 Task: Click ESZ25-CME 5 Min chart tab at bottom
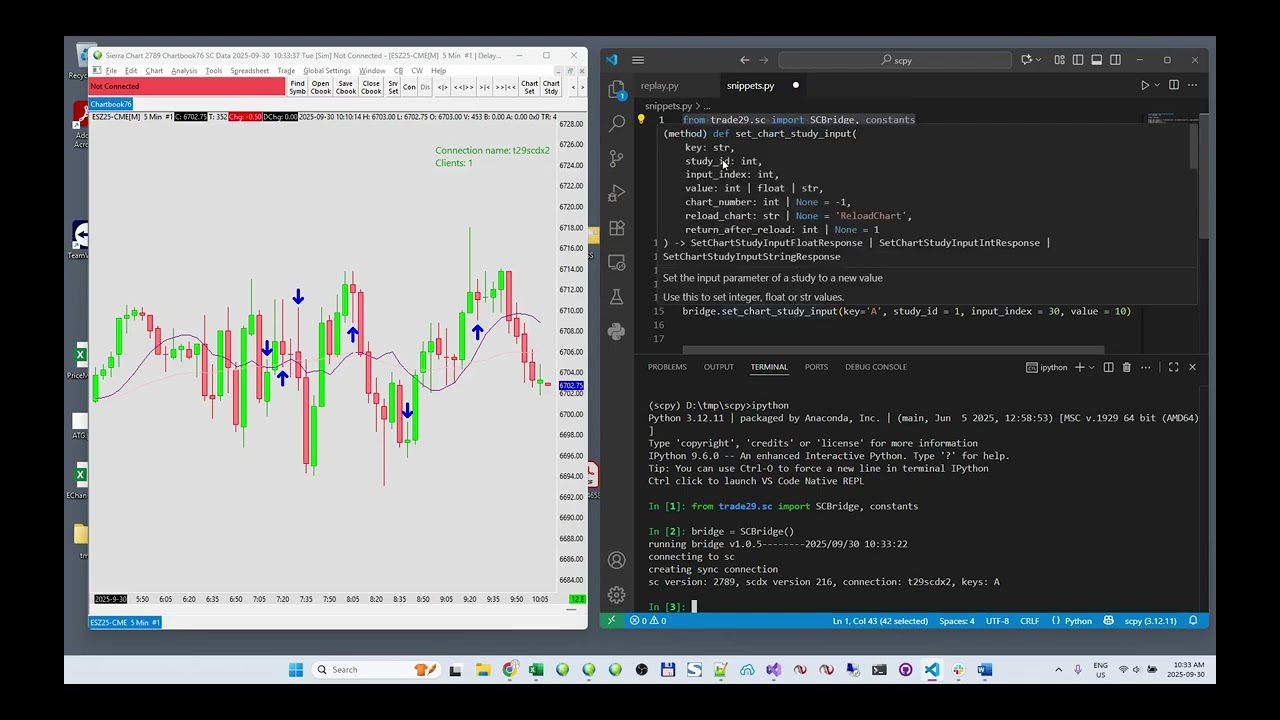pyautogui.click(x=125, y=622)
